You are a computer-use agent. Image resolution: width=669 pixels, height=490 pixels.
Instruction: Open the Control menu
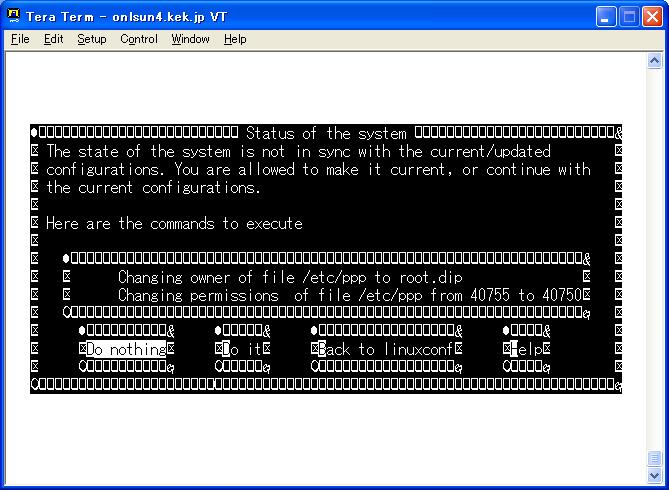click(x=139, y=39)
